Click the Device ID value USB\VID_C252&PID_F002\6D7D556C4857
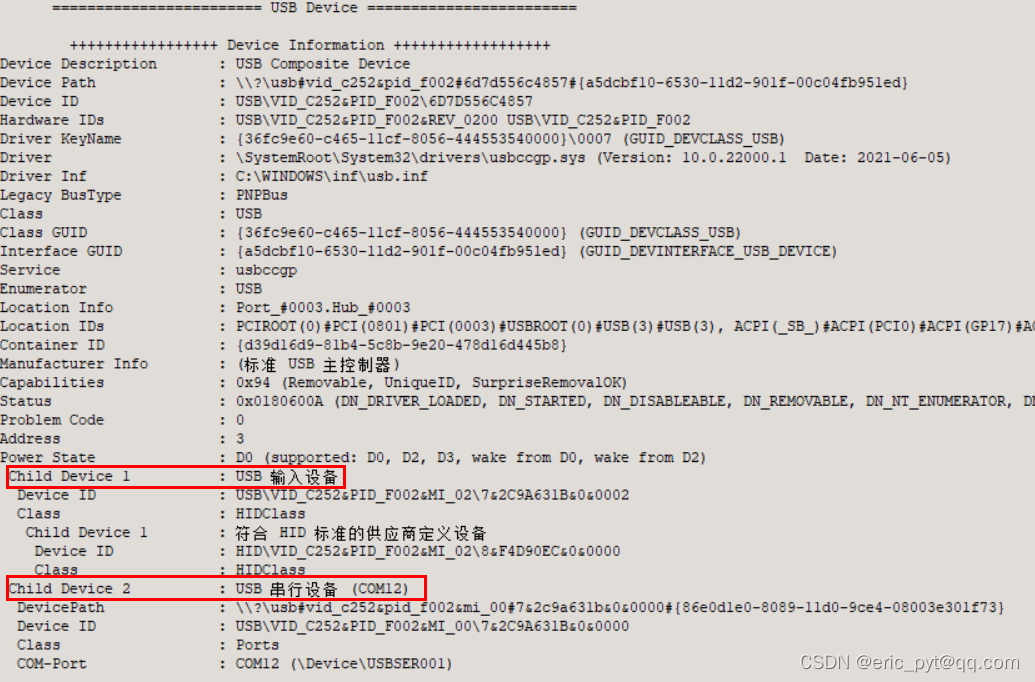Screen dimensions: 1035x682 (384, 102)
